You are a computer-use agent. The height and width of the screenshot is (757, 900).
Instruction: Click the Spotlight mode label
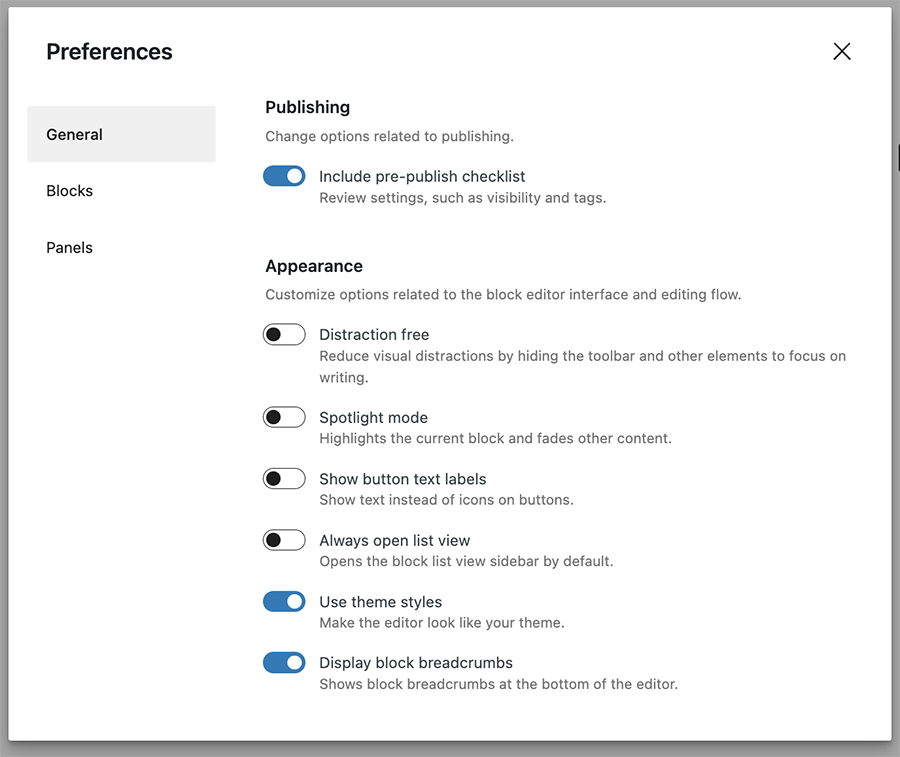[x=373, y=417]
